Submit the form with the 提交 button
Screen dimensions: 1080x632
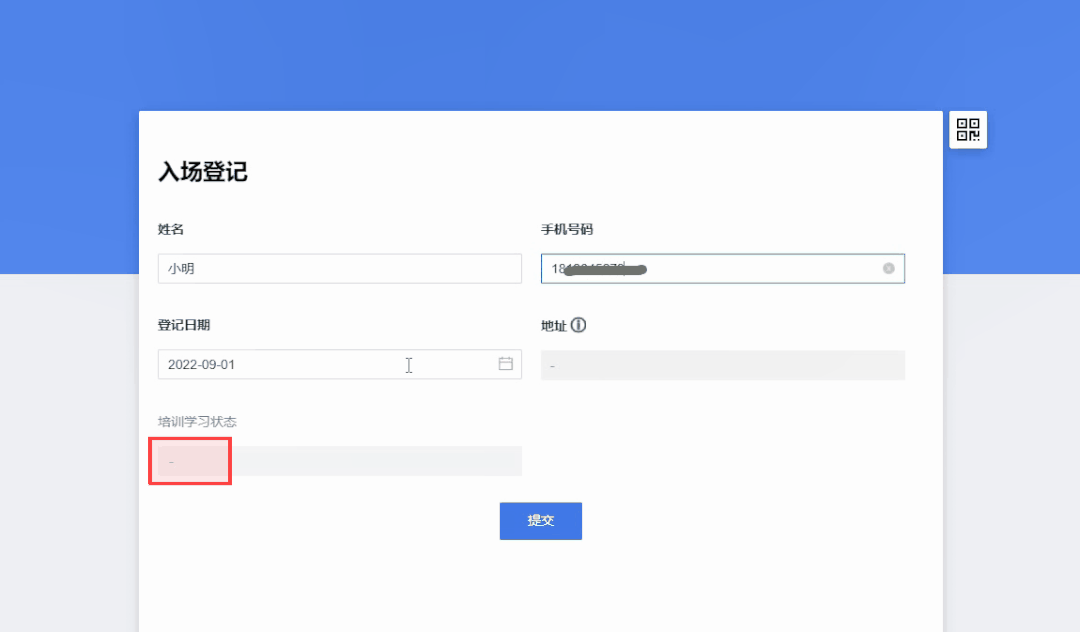tap(541, 521)
